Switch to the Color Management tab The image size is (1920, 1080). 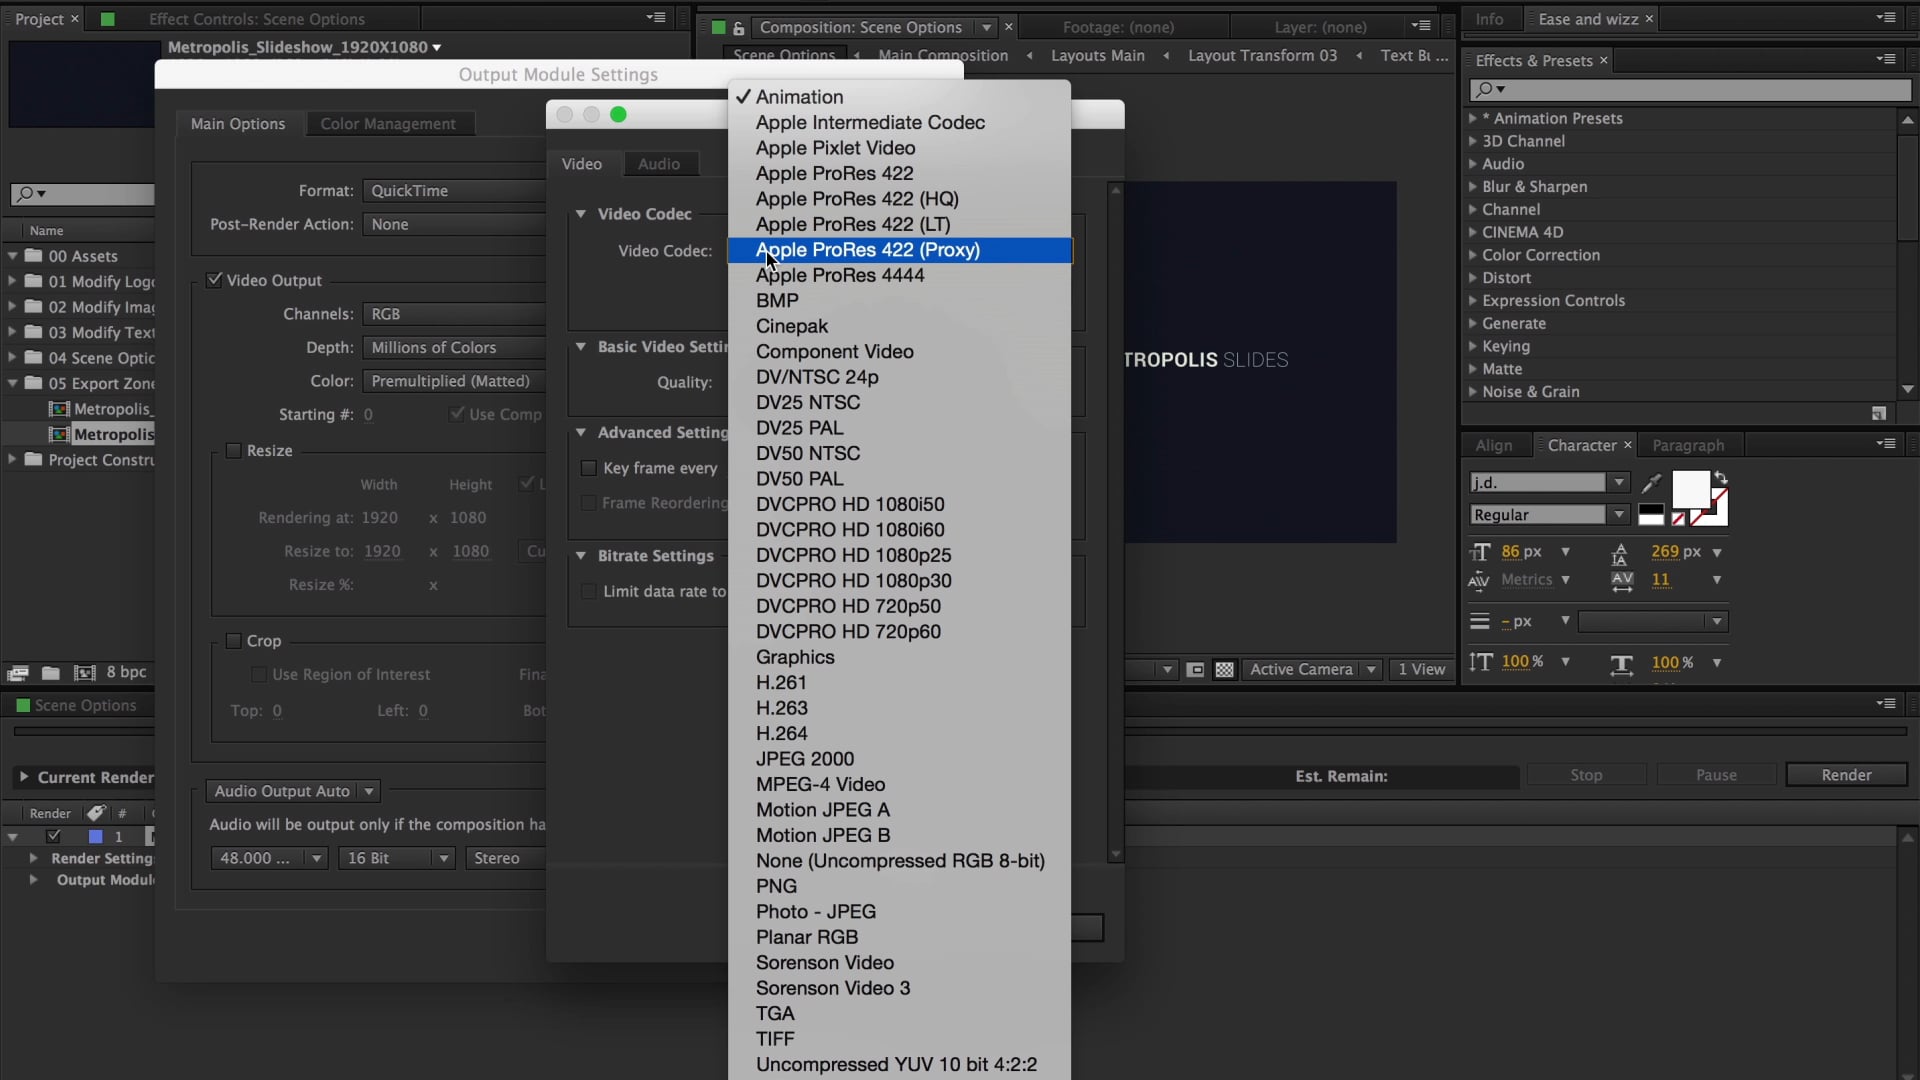coord(388,124)
